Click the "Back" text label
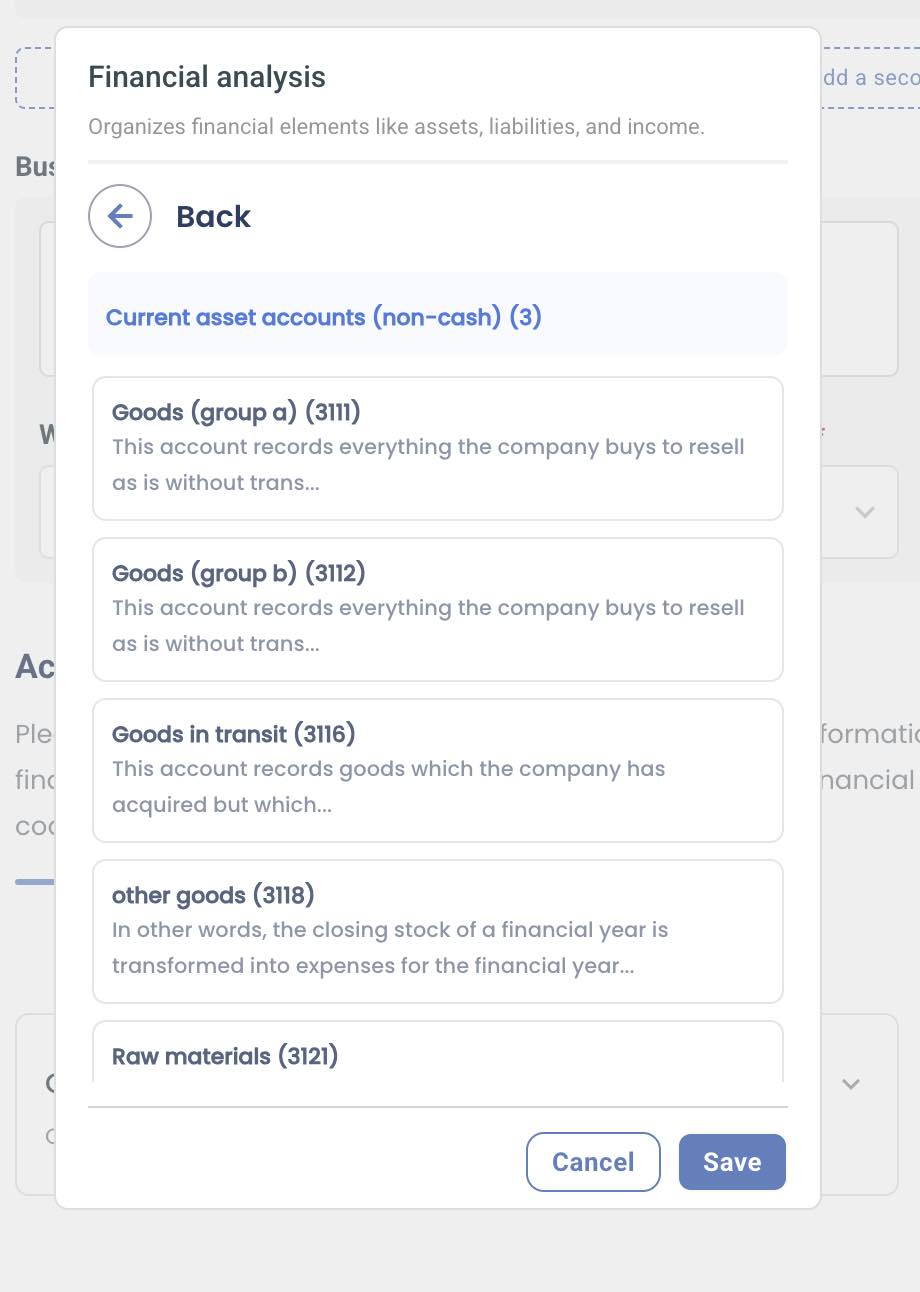This screenshot has width=920, height=1292. [213, 217]
